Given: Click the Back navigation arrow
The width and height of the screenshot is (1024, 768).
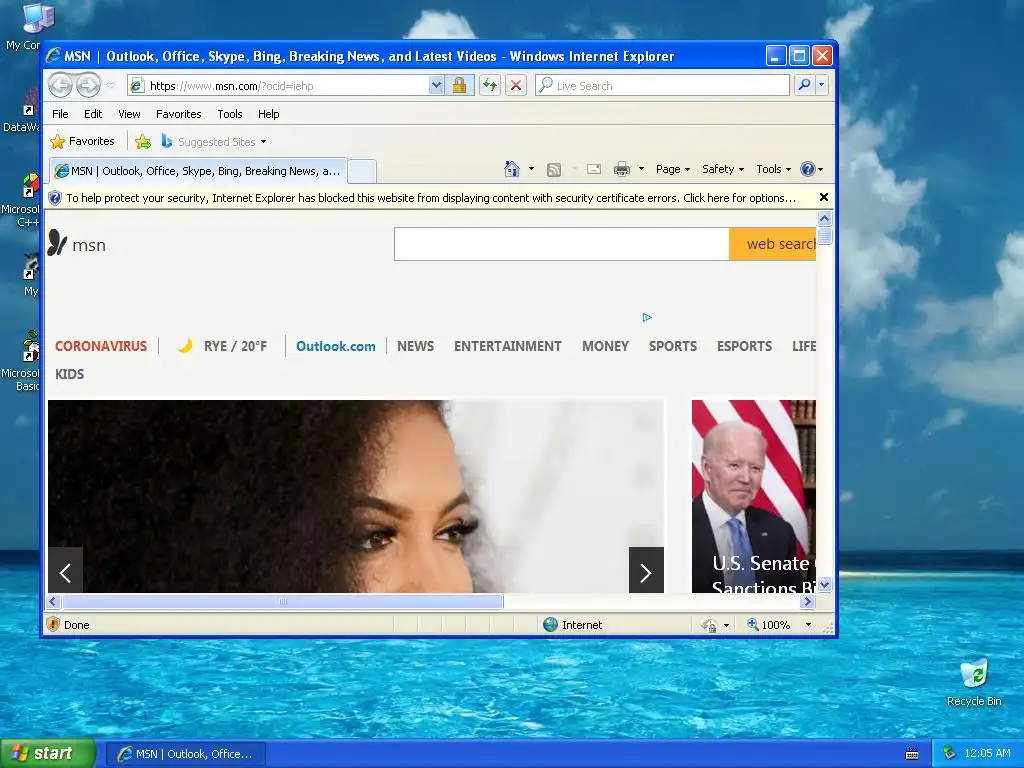Looking at the screenshot, I should [x=61, y=85].
